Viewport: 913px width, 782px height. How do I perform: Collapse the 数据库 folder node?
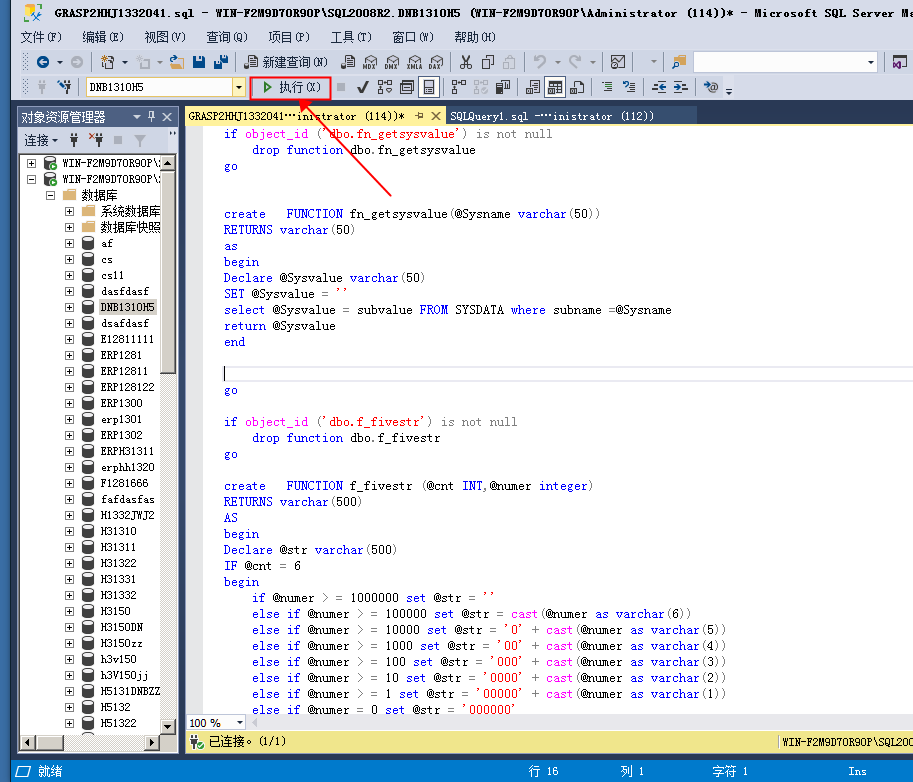coord(50,195)
